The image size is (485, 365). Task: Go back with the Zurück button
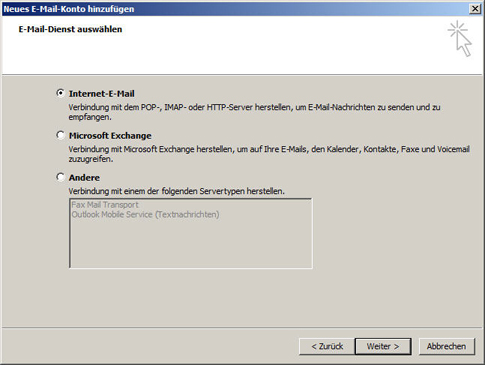(x=327, y=346)
